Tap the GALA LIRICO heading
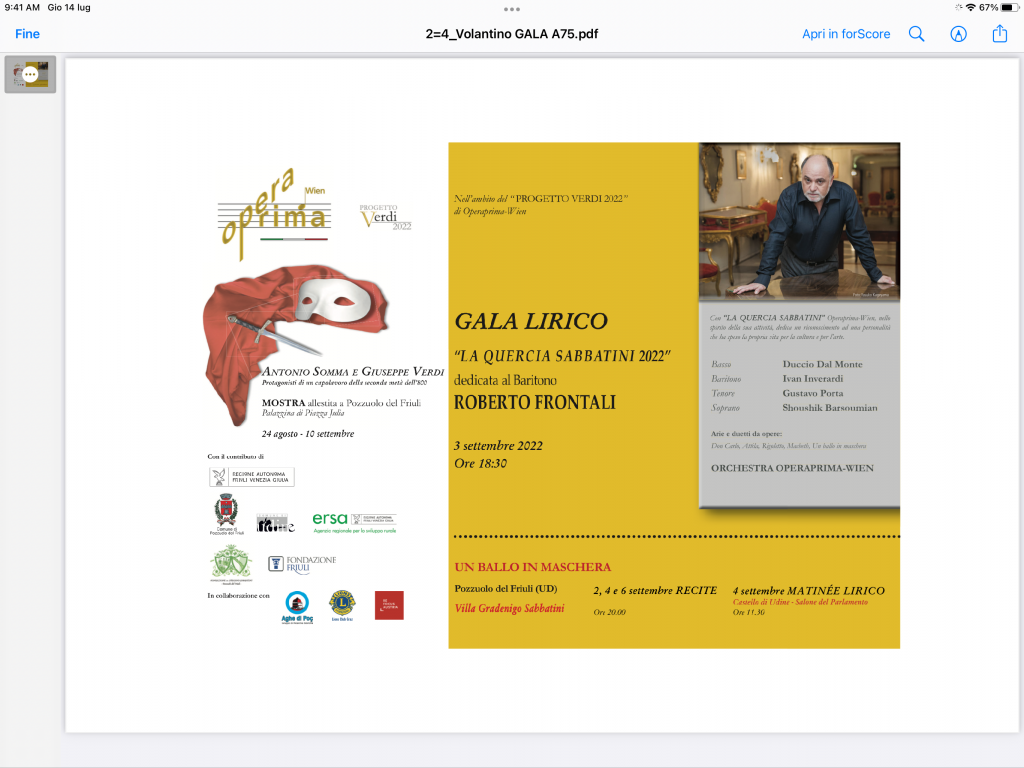 coord(531,321)
